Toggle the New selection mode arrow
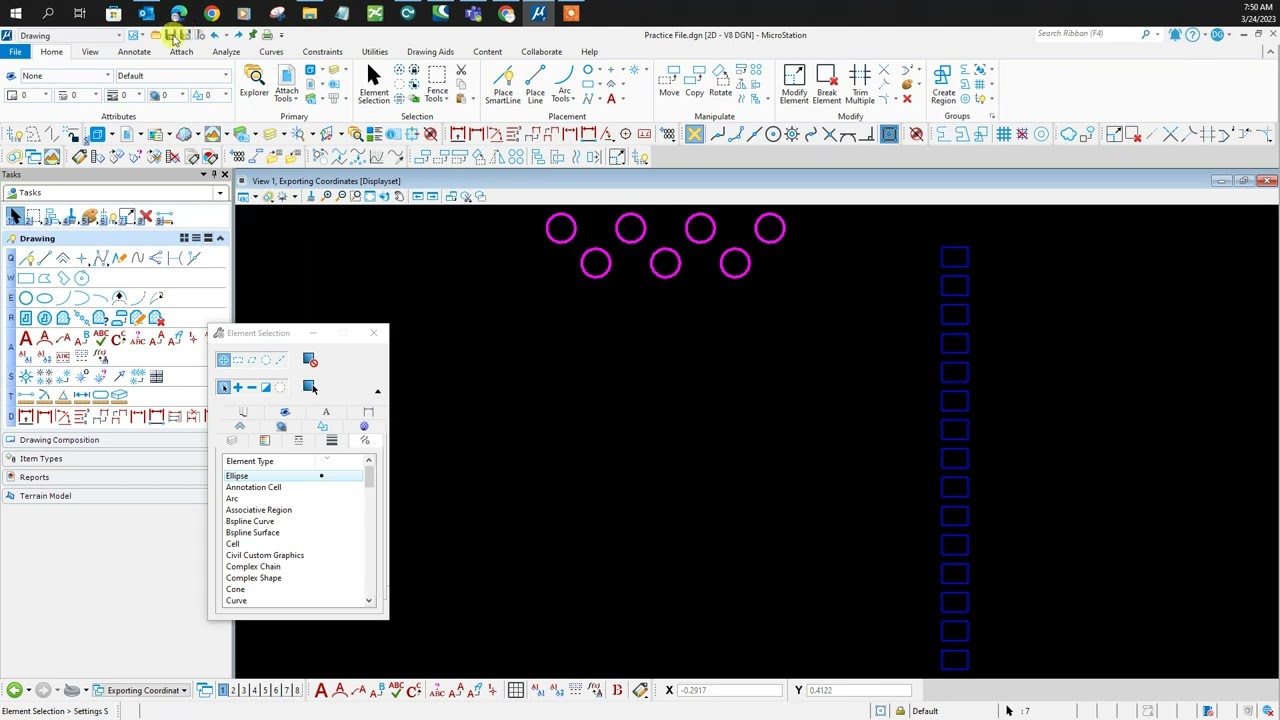 pos(224,387)
